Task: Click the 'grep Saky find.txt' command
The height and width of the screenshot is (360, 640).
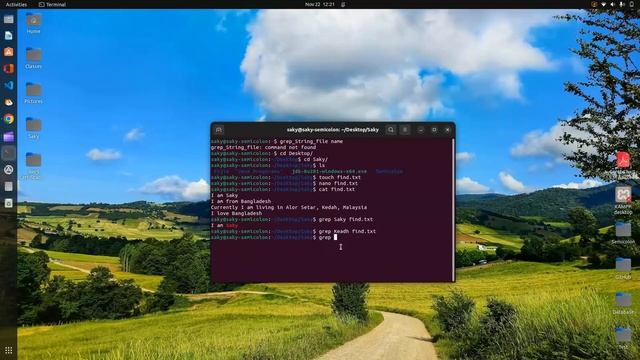Action: pyautogui.click(x=346, y=220)
